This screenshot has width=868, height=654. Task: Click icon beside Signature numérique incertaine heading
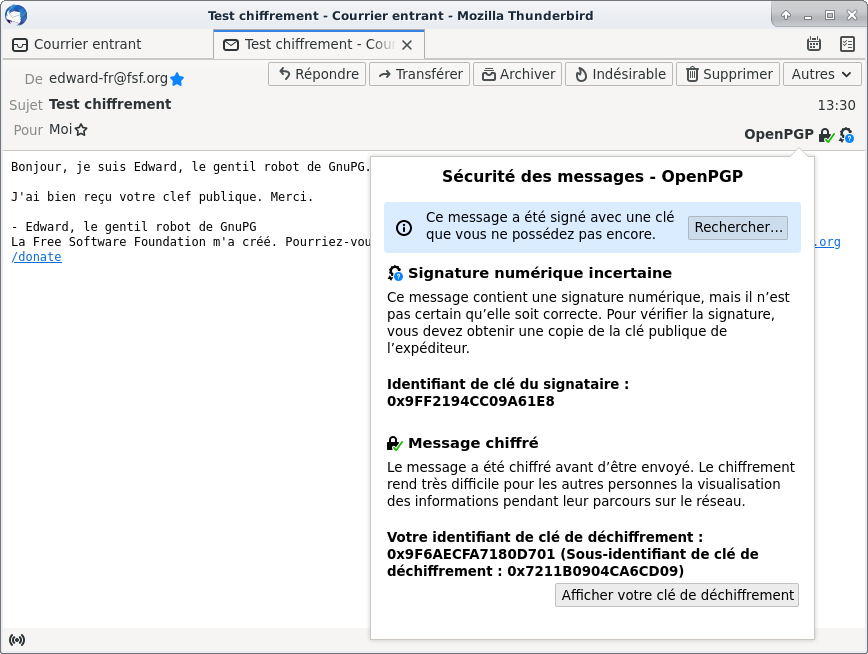[x=395, y=273]
